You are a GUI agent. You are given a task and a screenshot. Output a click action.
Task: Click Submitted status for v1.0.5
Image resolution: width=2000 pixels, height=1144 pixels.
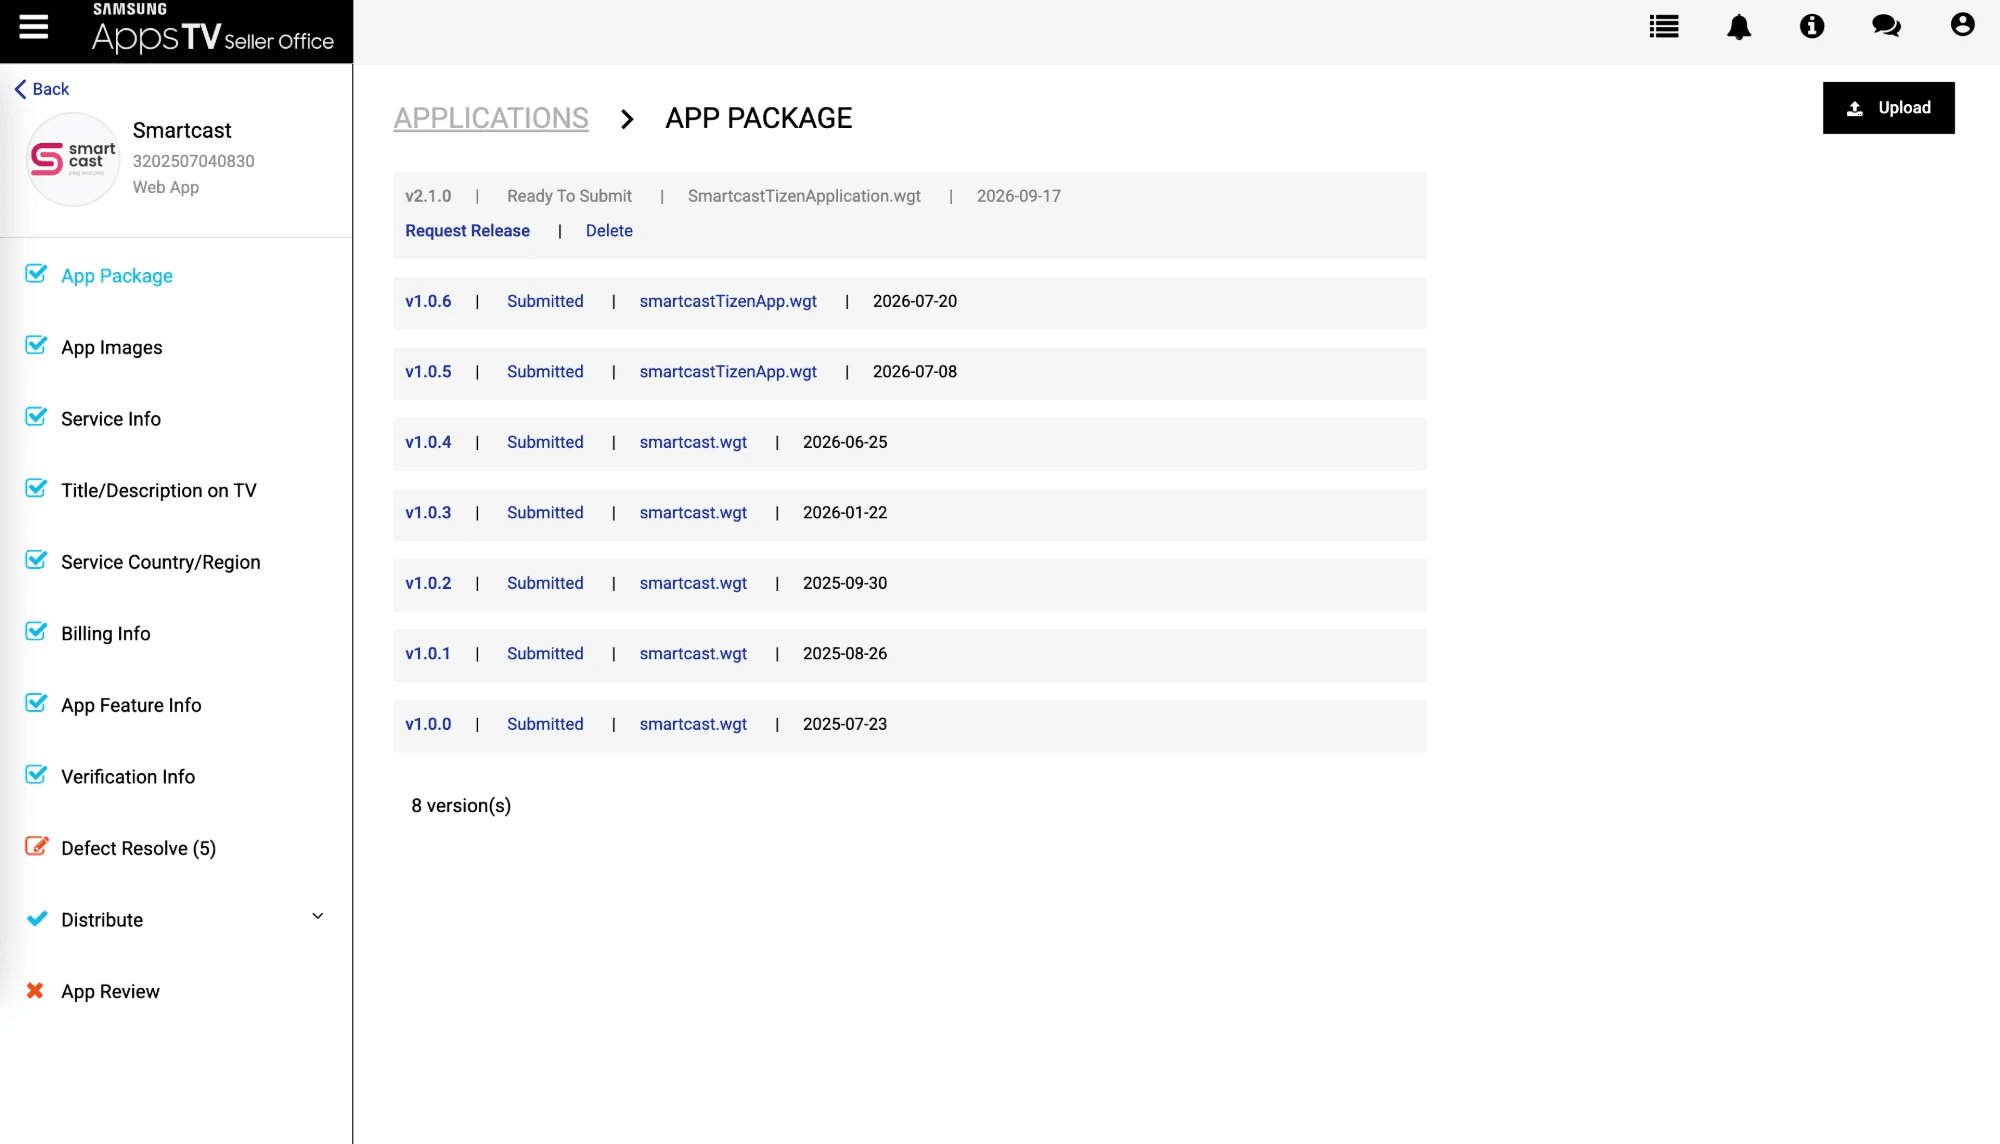545,372
